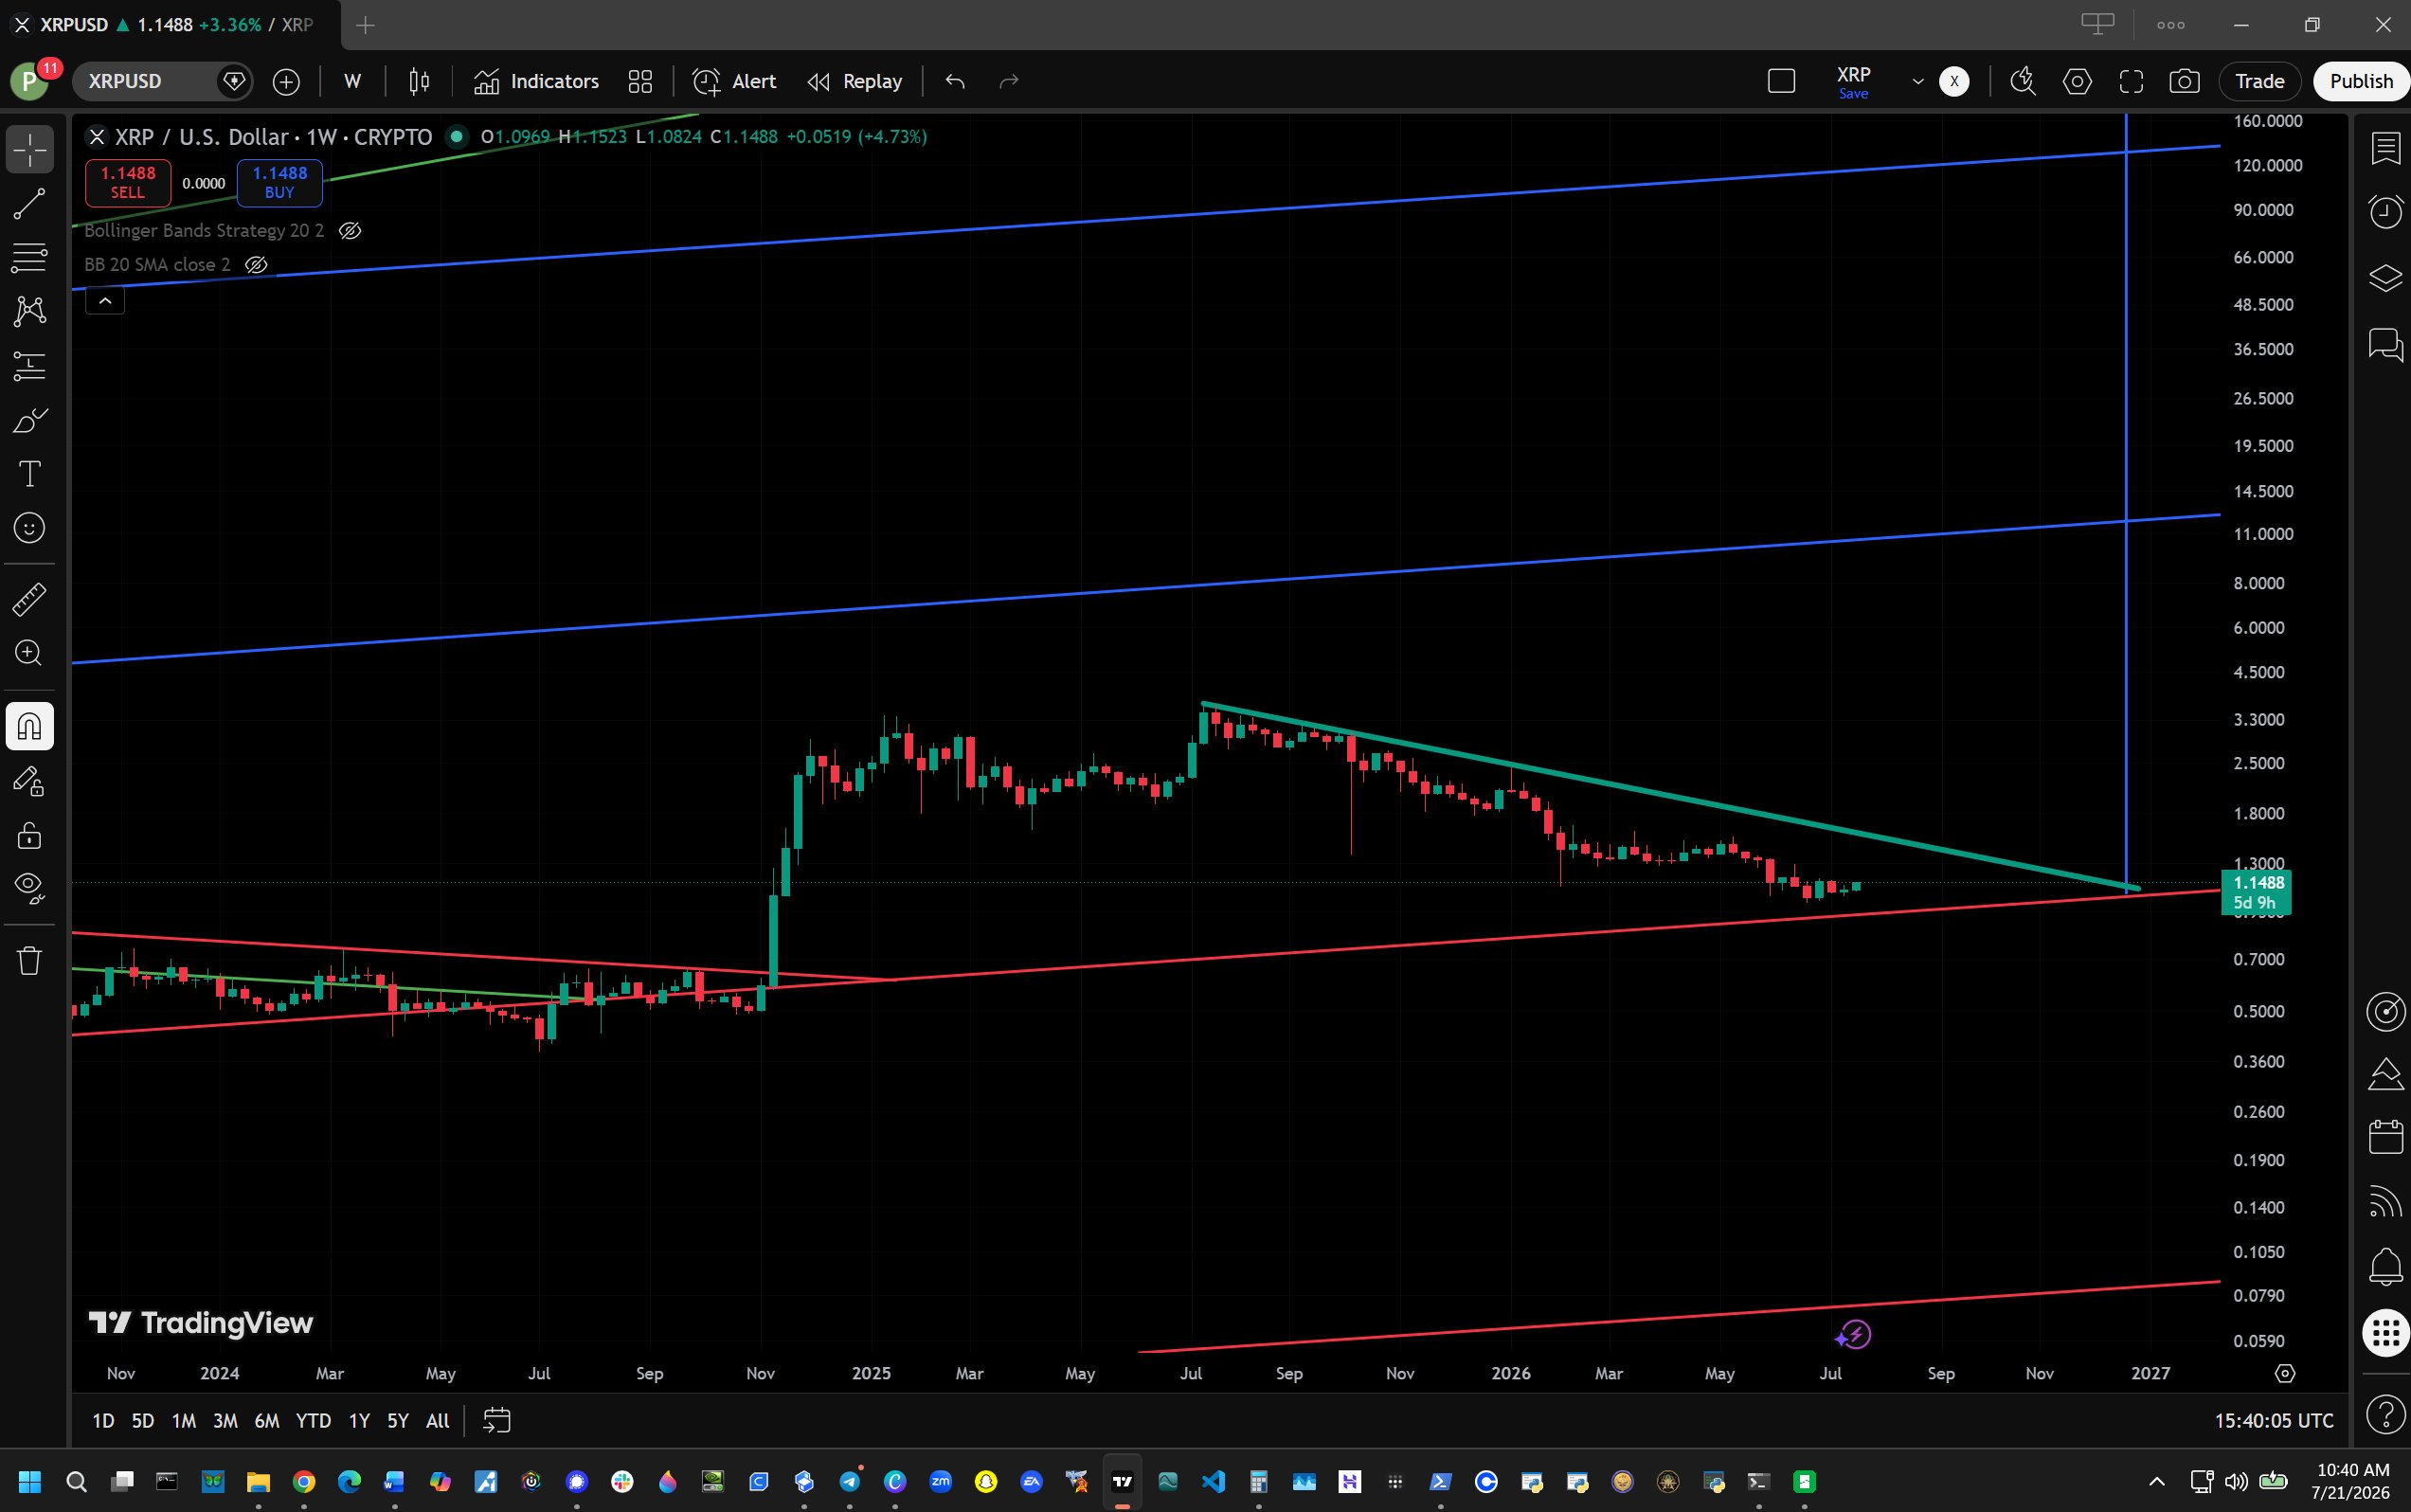This screenshot has width=2411, height=1512.
Task: Select the YTD time range tab
Action: click(x=313, y=1420)
